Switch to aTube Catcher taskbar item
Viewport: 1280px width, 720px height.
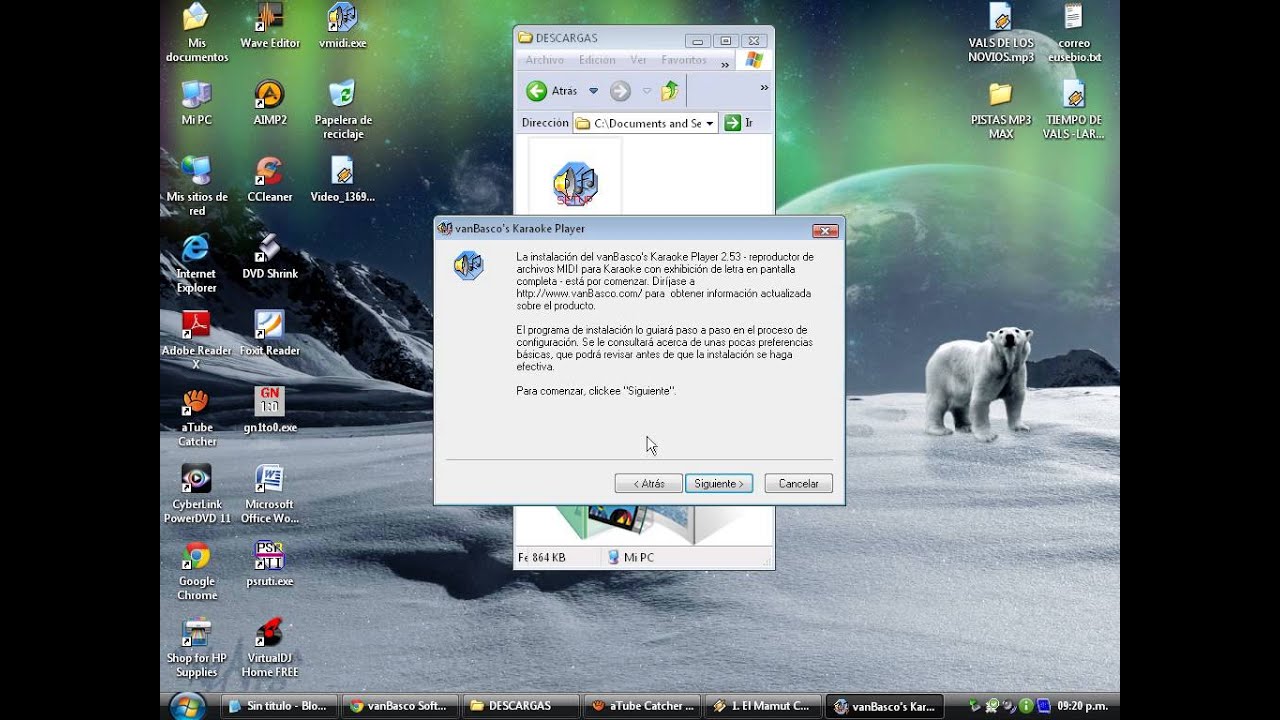click(643, 706)
